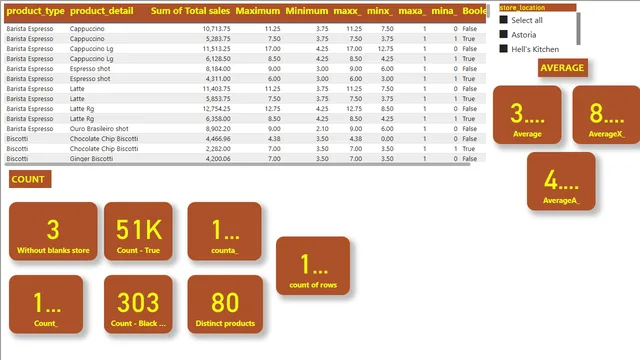Sort by Sum of Total sales header
The width and height of the screenshot is (640, 360).
pos(190,11)
